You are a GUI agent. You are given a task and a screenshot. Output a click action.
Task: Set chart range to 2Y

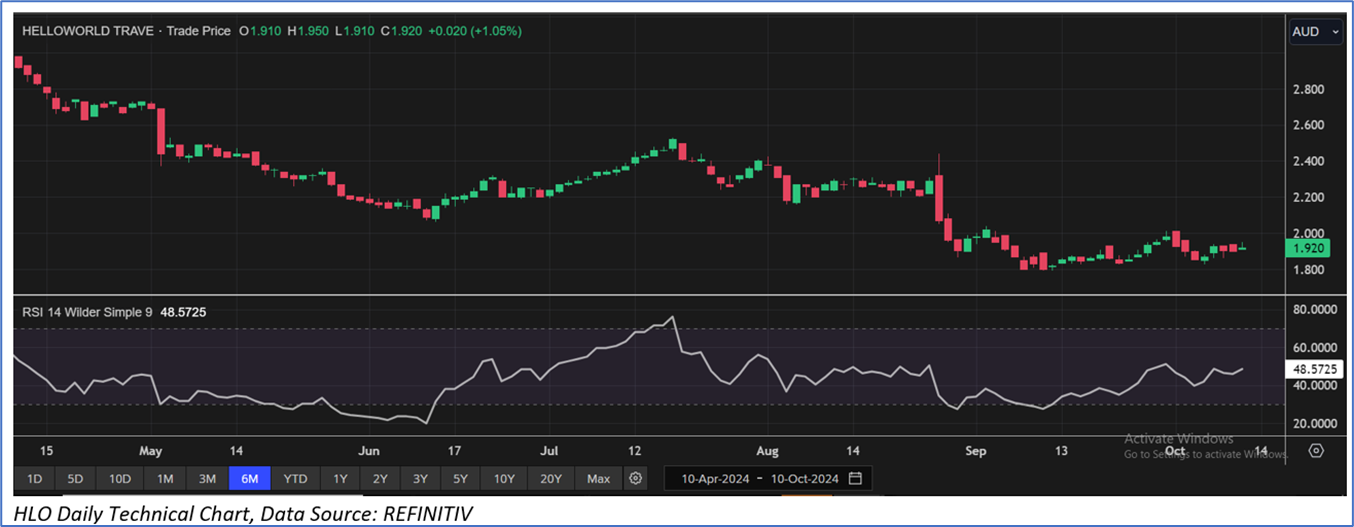(x=380, y=479)
